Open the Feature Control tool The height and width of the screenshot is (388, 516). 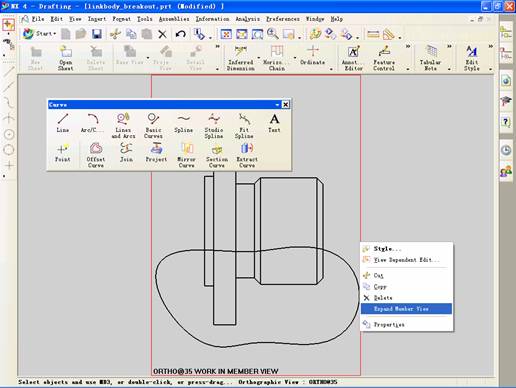[384, 58]
